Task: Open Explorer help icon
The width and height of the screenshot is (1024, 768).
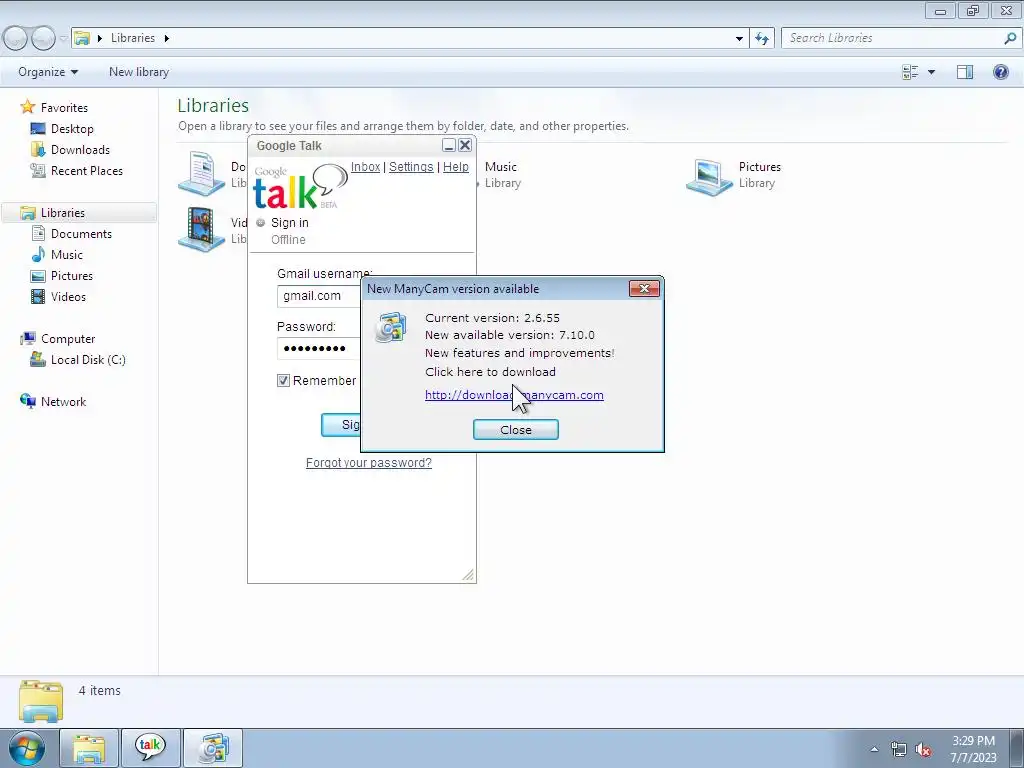Action: [1000, 72]
